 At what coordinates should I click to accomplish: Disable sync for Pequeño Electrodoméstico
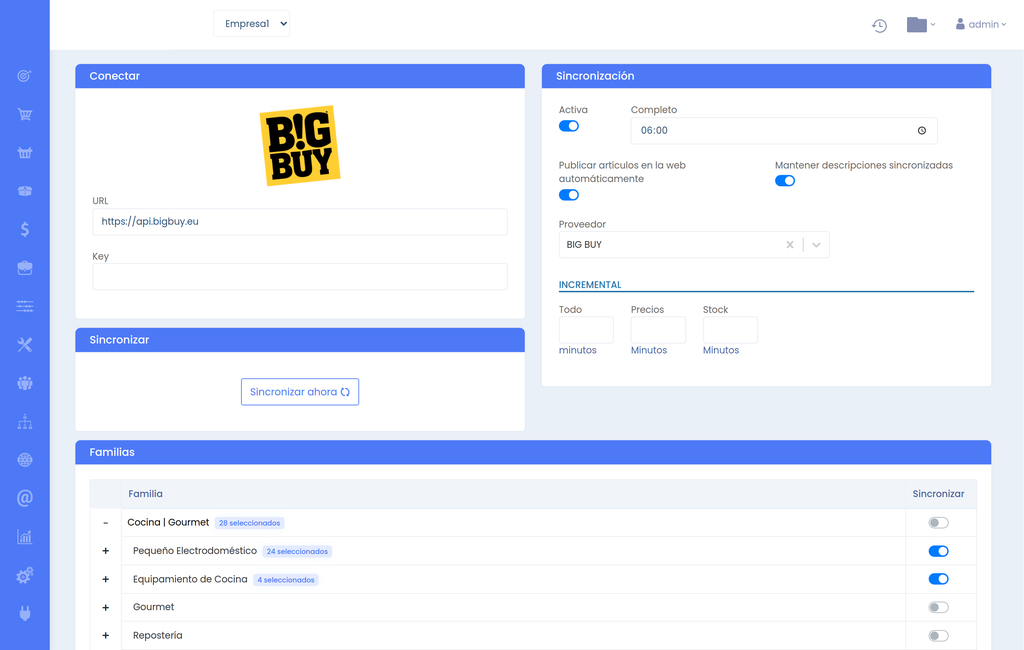[x=938, y=551]
